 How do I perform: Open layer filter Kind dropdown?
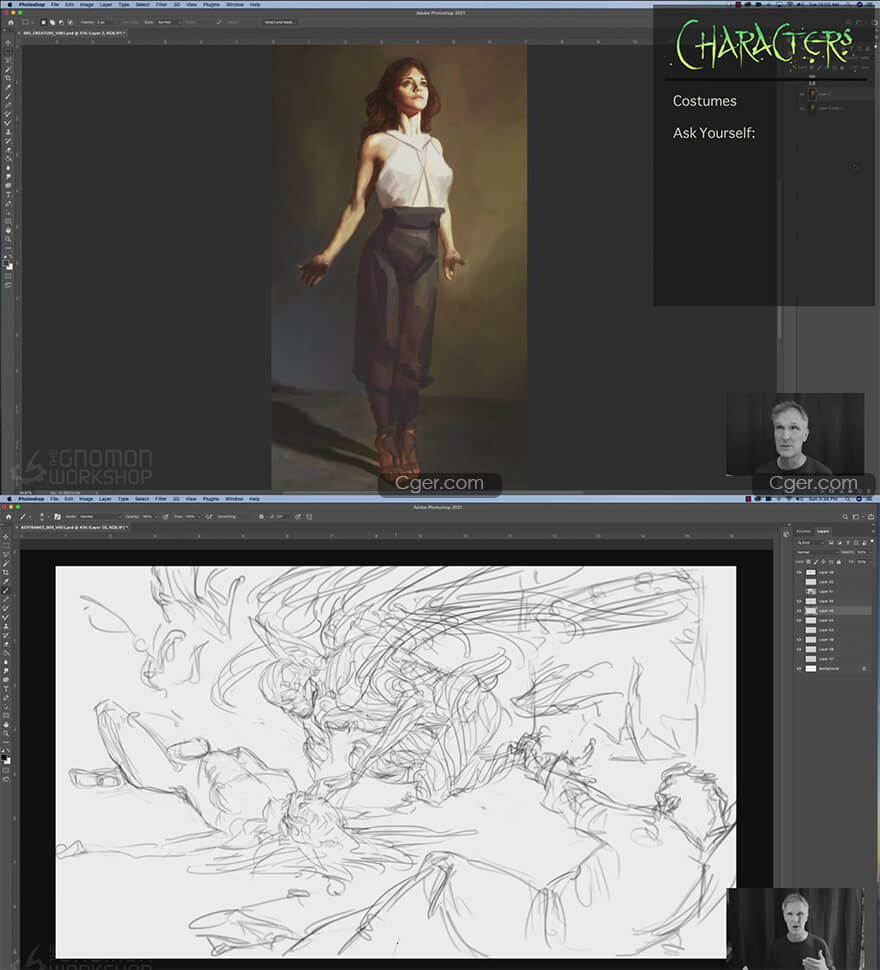(x=811, y=543)
